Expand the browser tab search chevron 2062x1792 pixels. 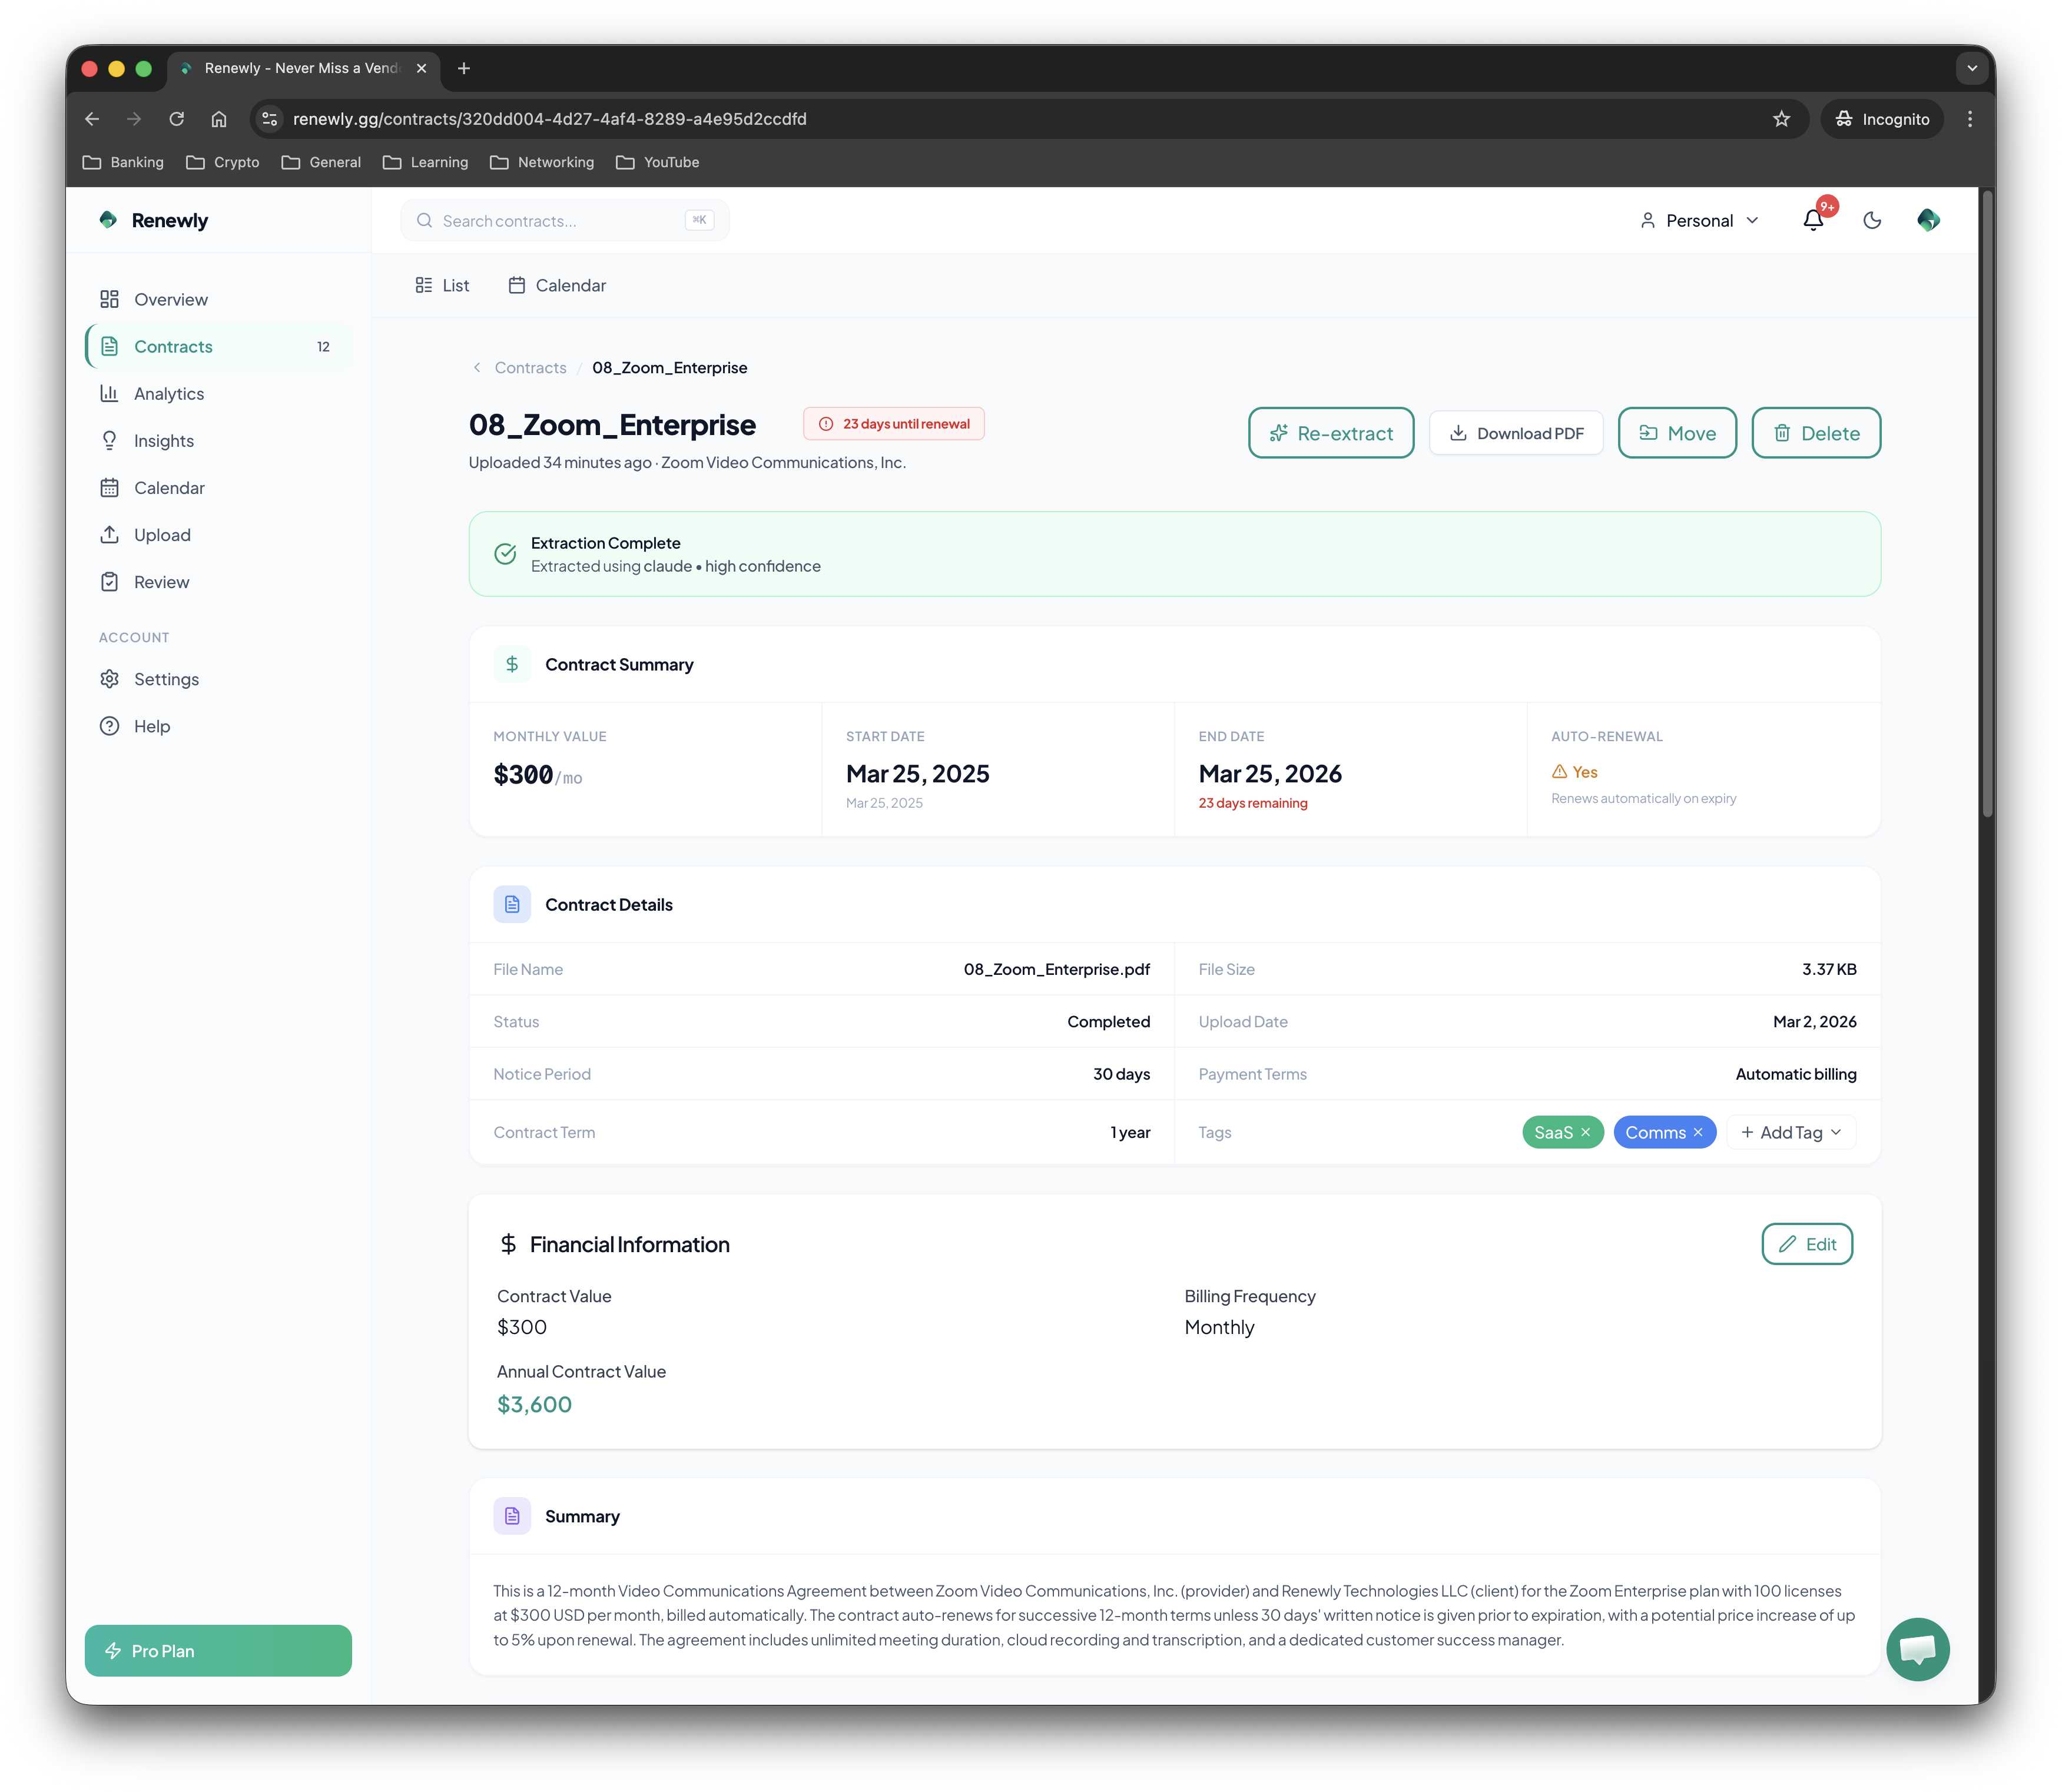(1971, 68)
